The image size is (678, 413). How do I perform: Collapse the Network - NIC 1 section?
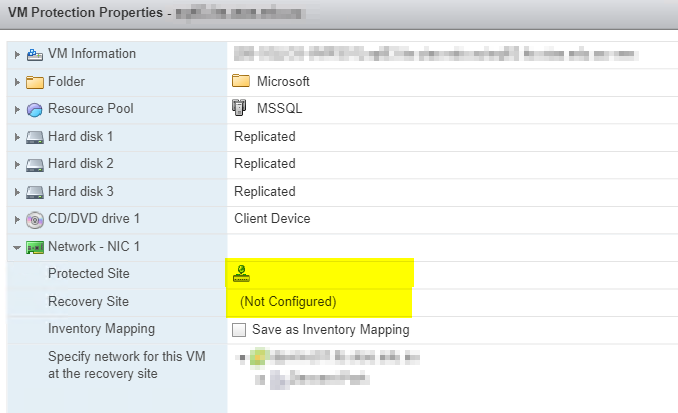(17, 247)
